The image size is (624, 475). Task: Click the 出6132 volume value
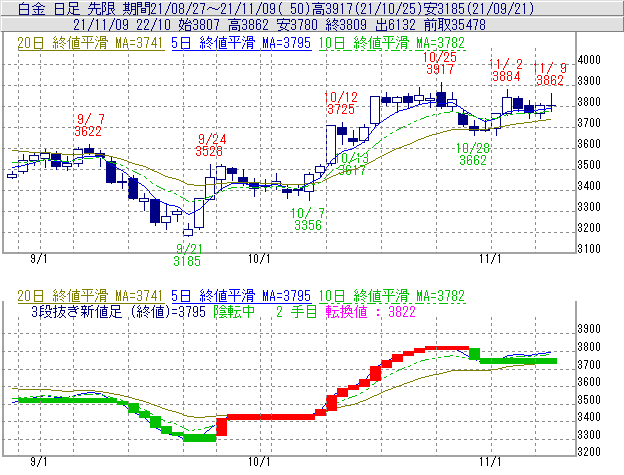point(395,25)
